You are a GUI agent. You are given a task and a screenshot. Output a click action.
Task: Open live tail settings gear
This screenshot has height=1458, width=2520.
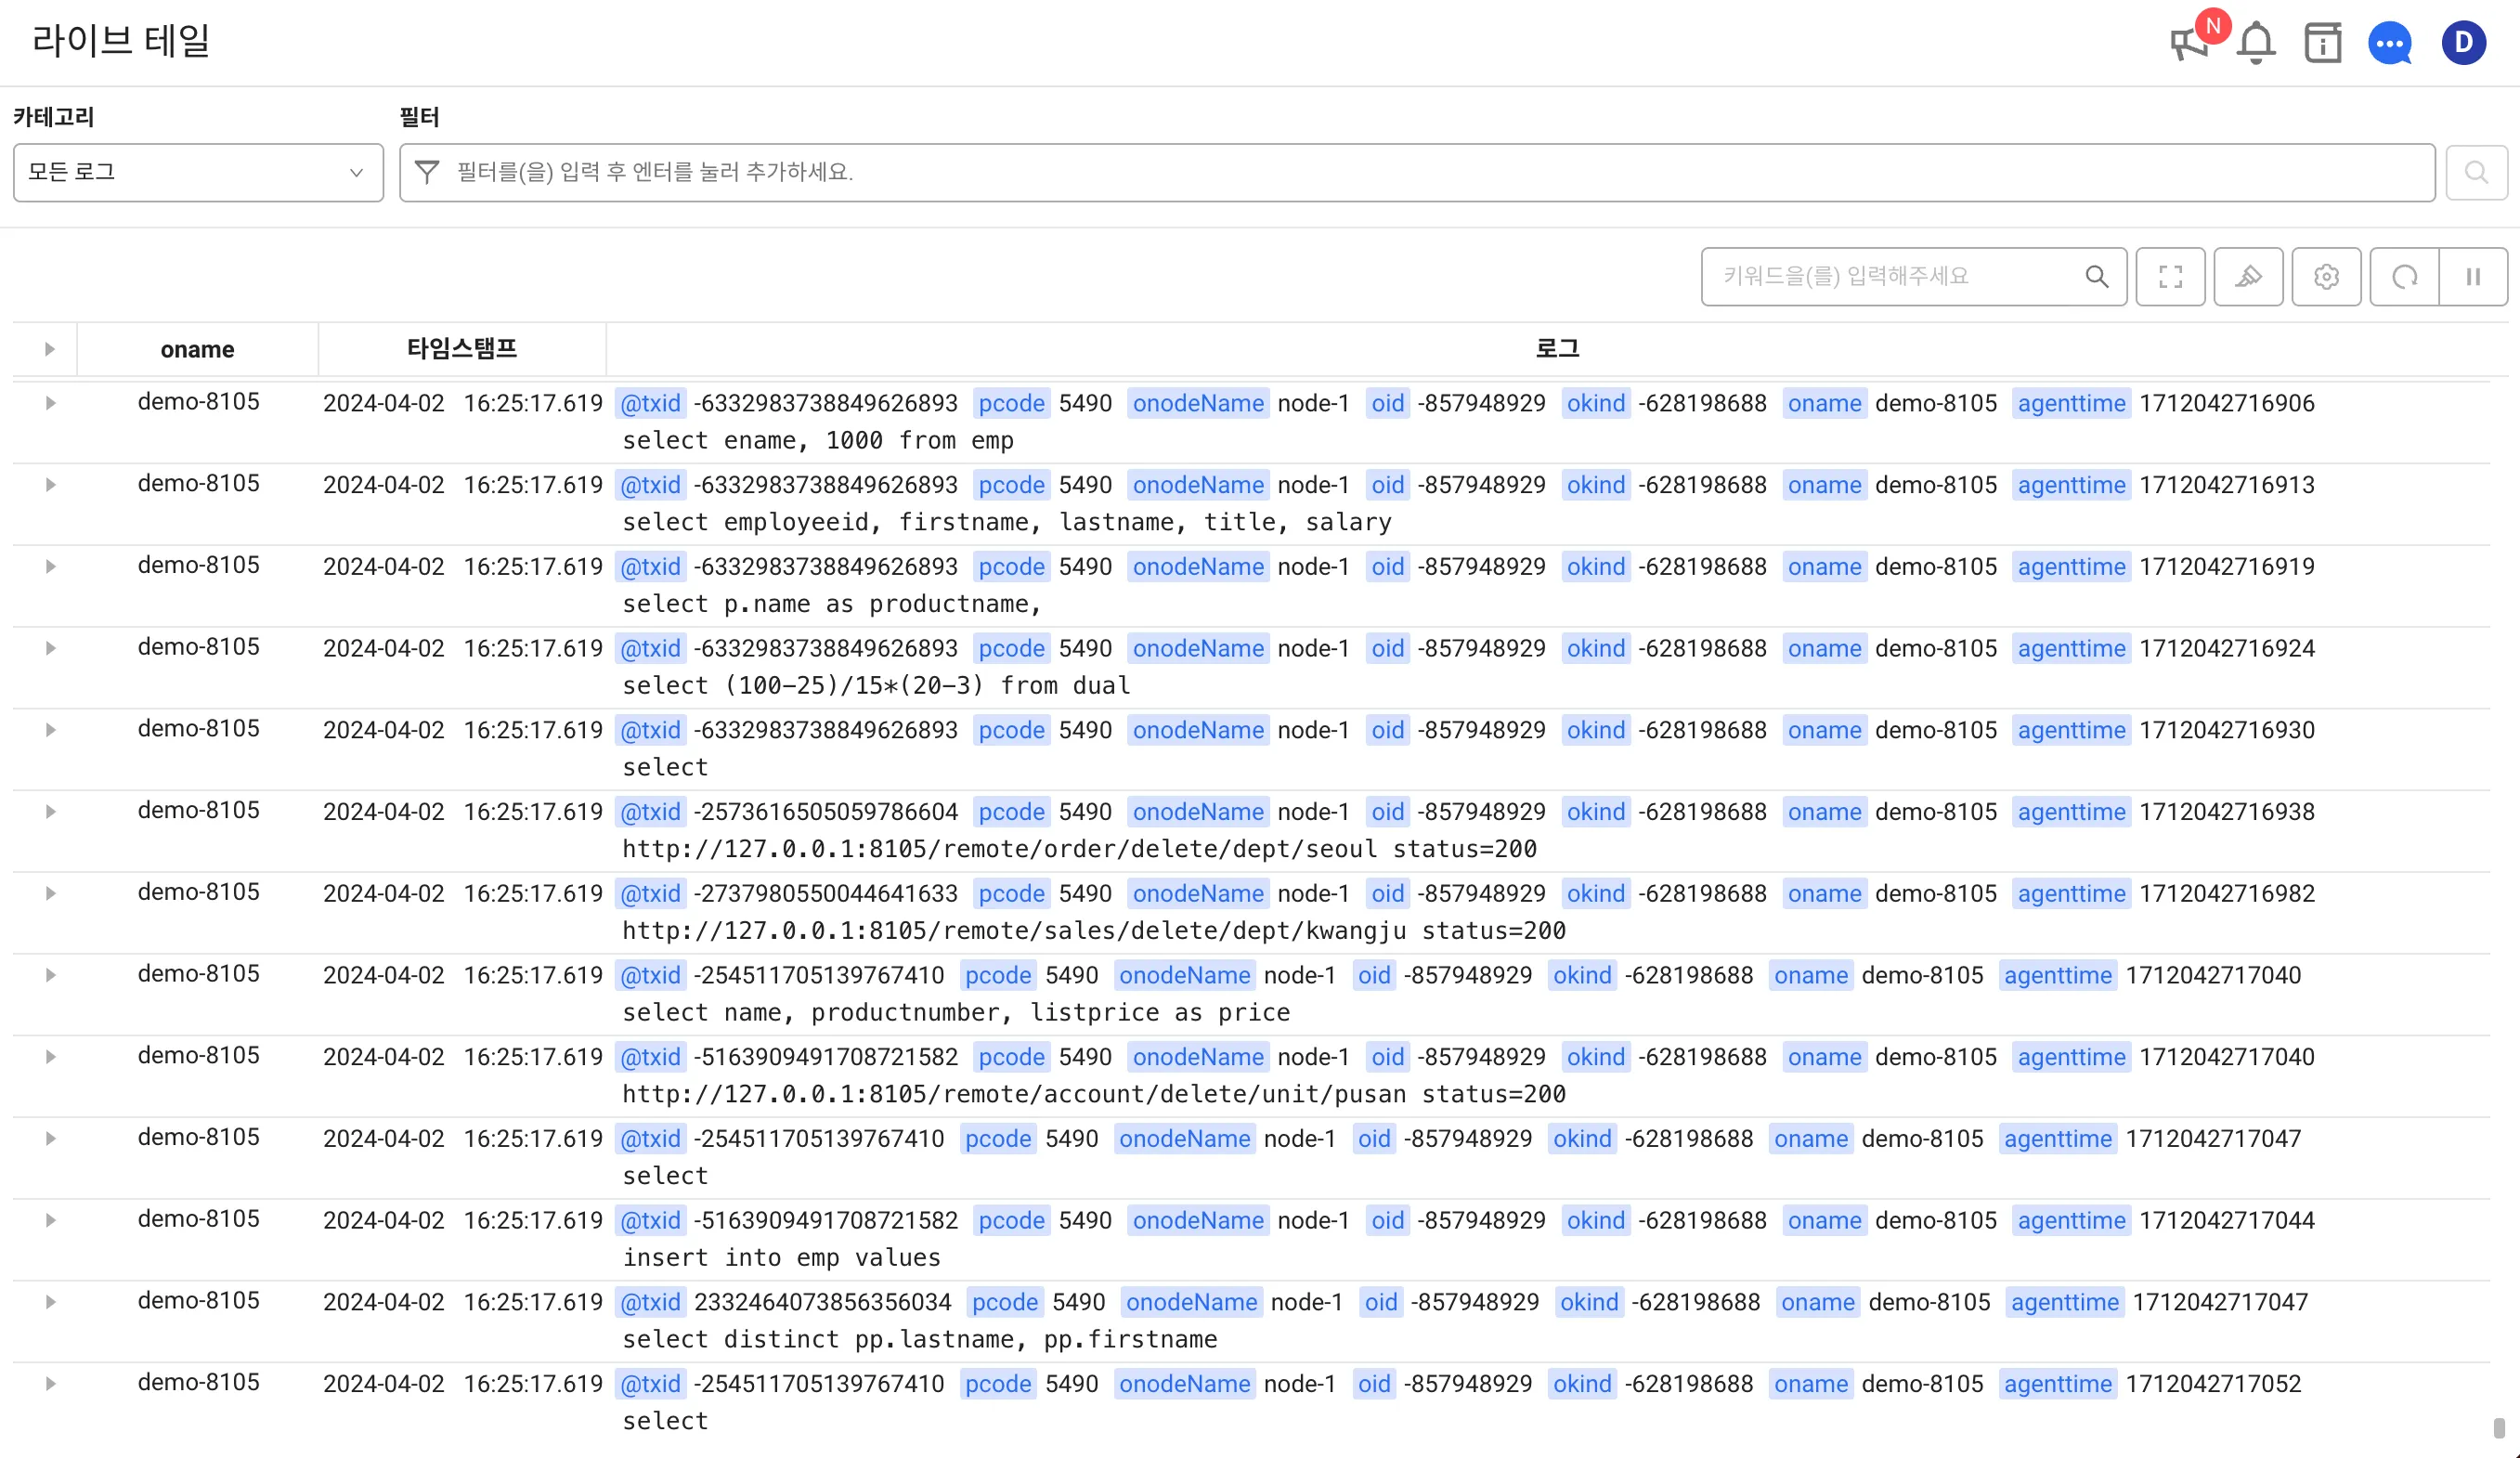2326,277
